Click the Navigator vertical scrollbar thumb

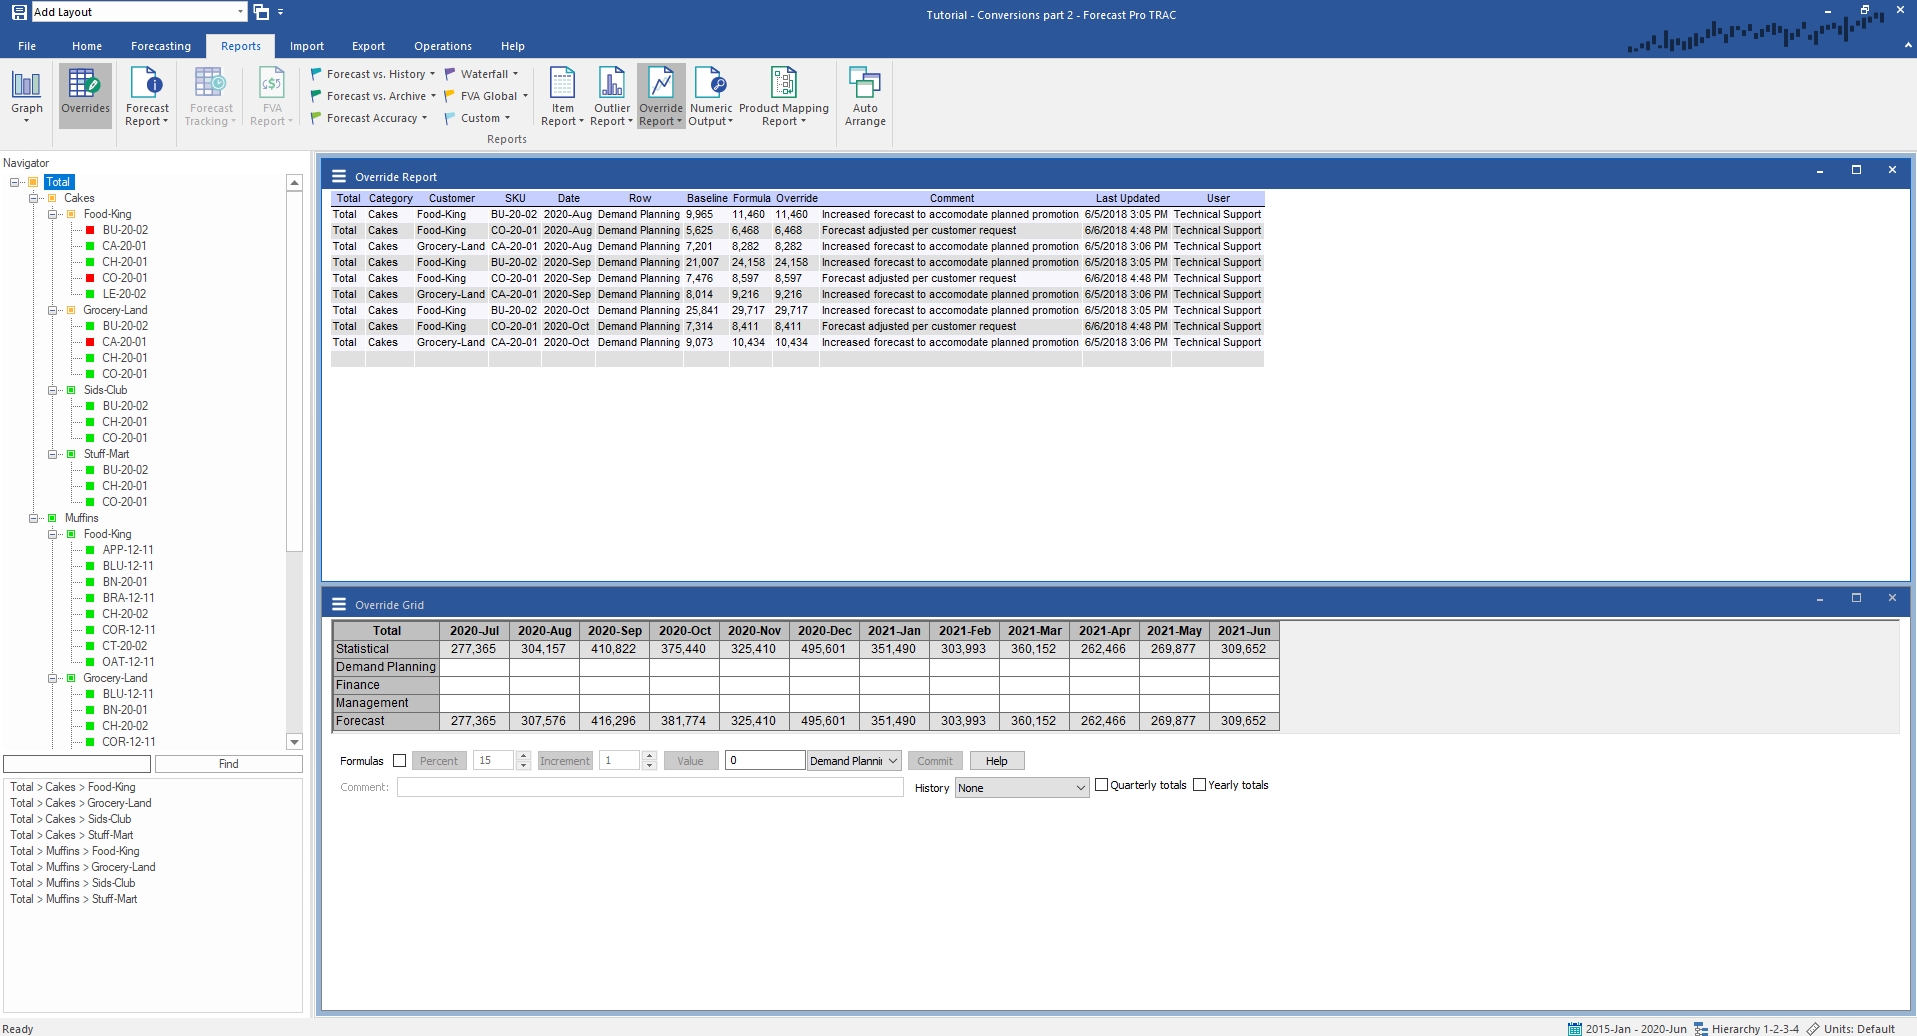point(294,370)
